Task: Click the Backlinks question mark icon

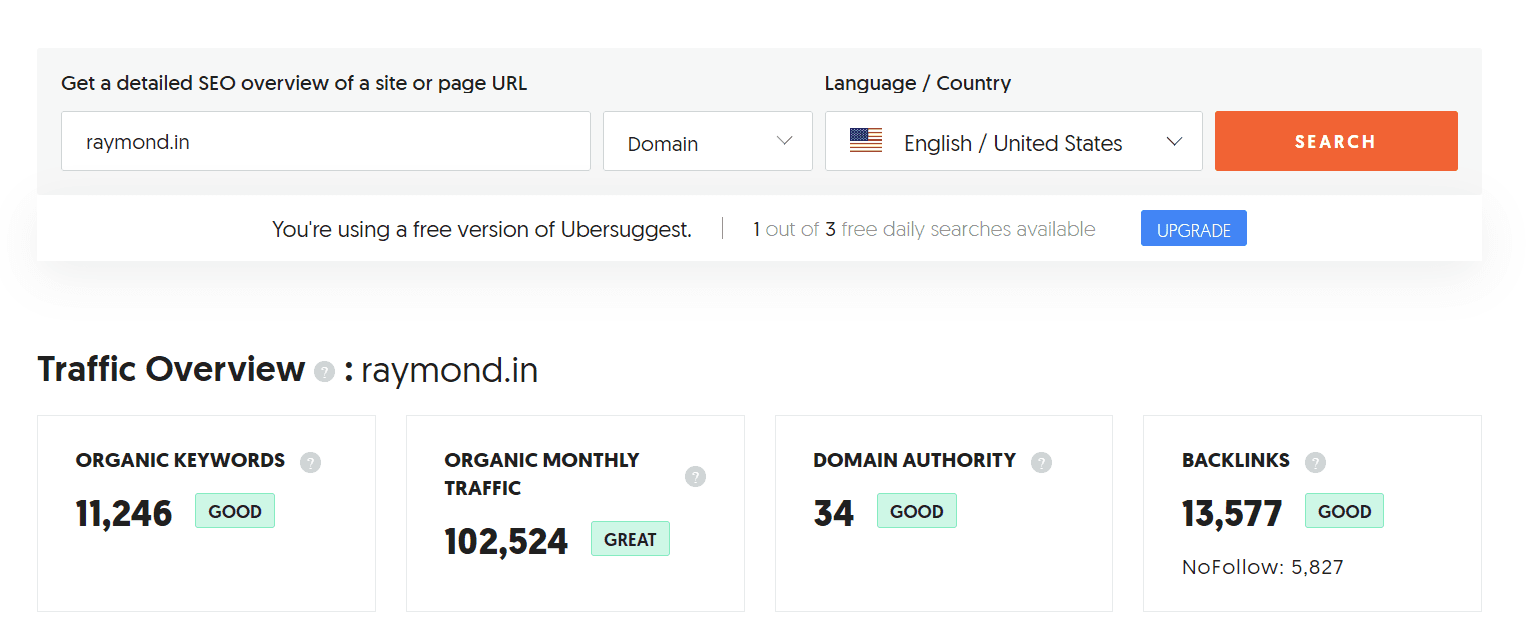Action: click(1315, 462)
